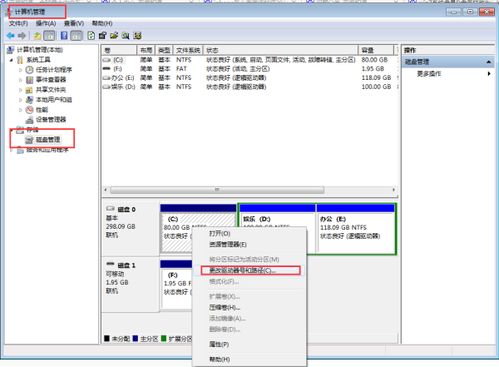Choose 压缩卷(H) from the context menu
499x367 pixels.
[224, 307]
